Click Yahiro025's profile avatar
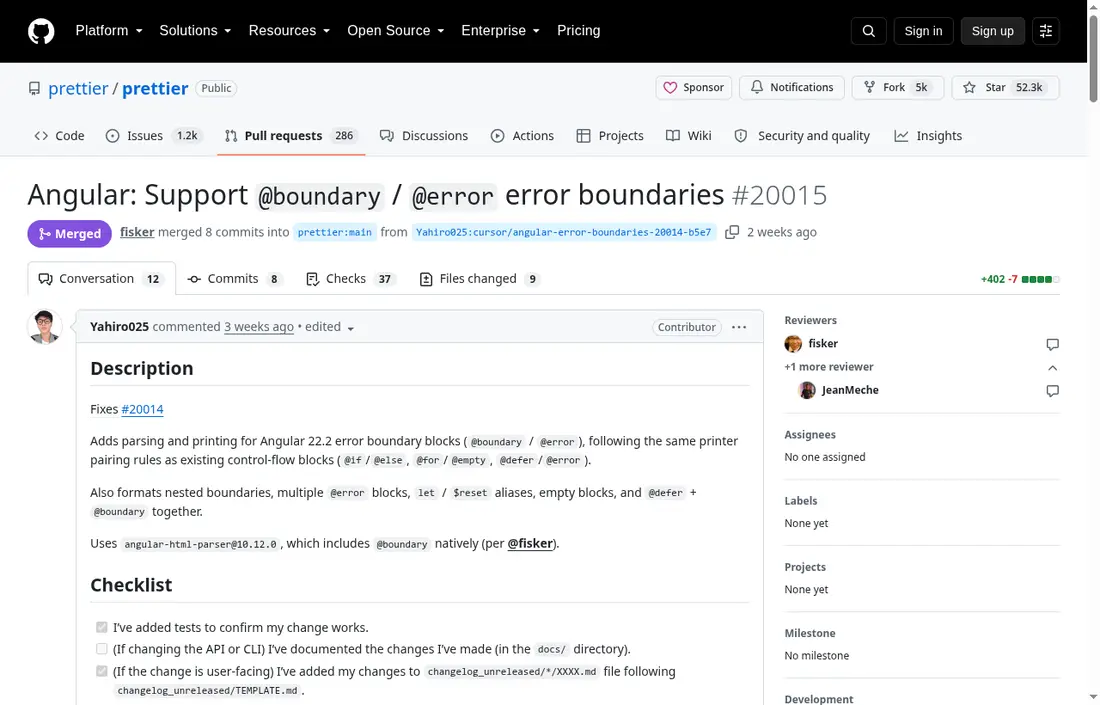The width and height of the screenshot is (1100, 705). click(45, 327)
